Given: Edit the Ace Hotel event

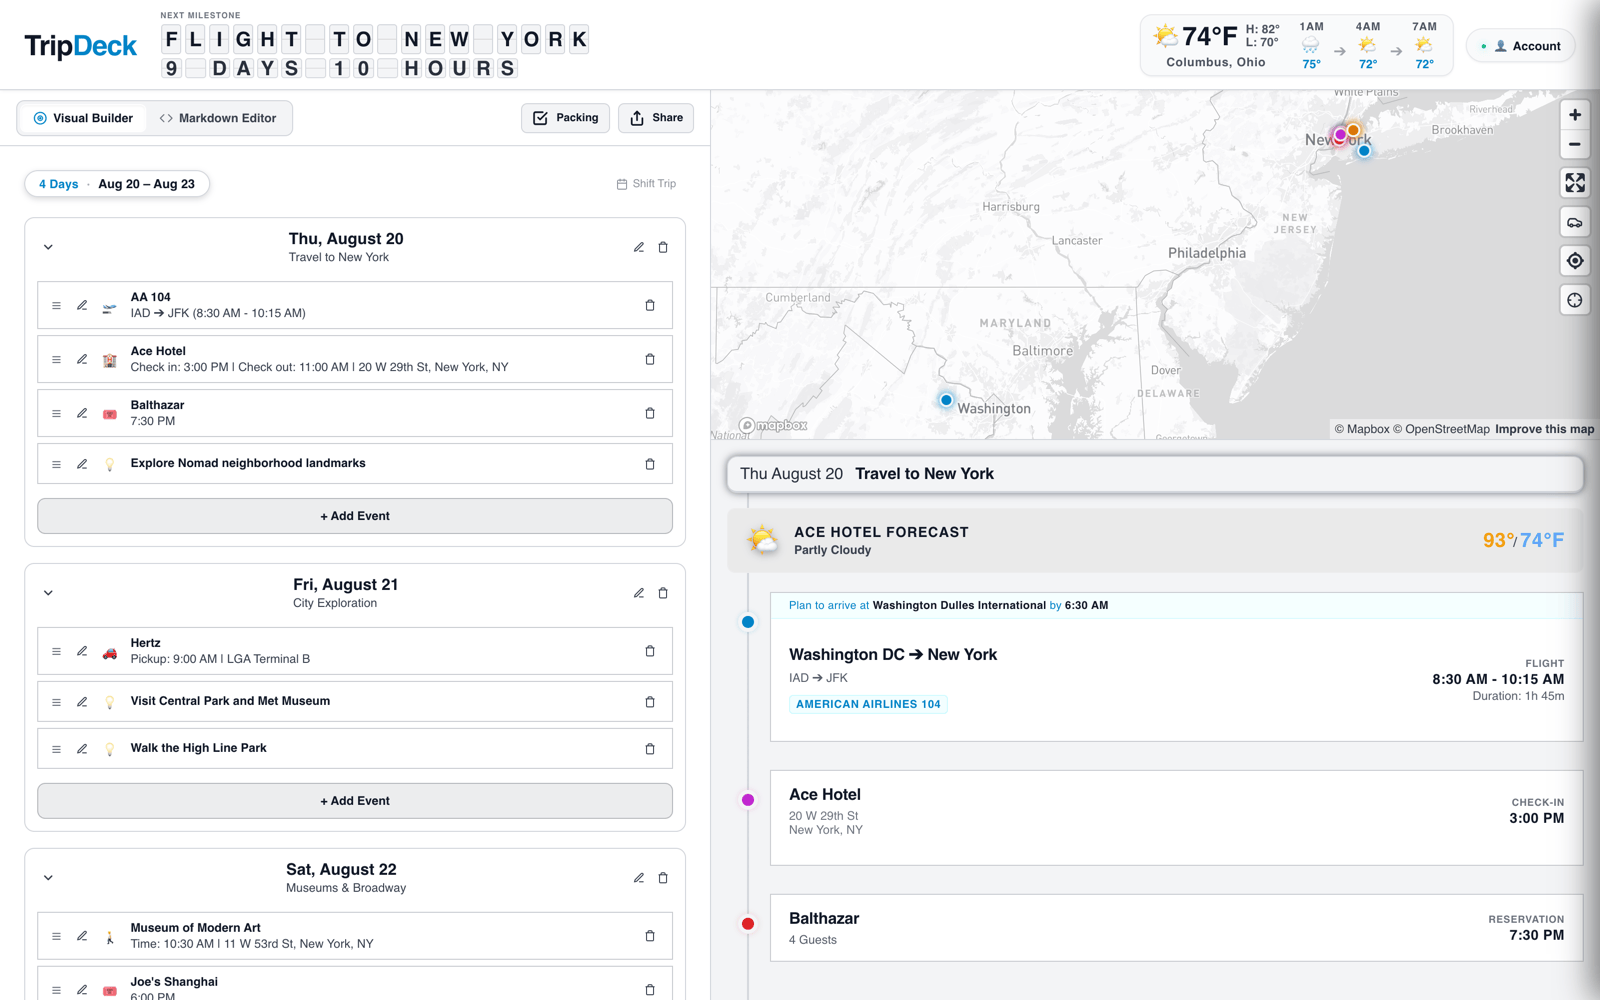Looking at the screenshot, I should tap(82, 359).
